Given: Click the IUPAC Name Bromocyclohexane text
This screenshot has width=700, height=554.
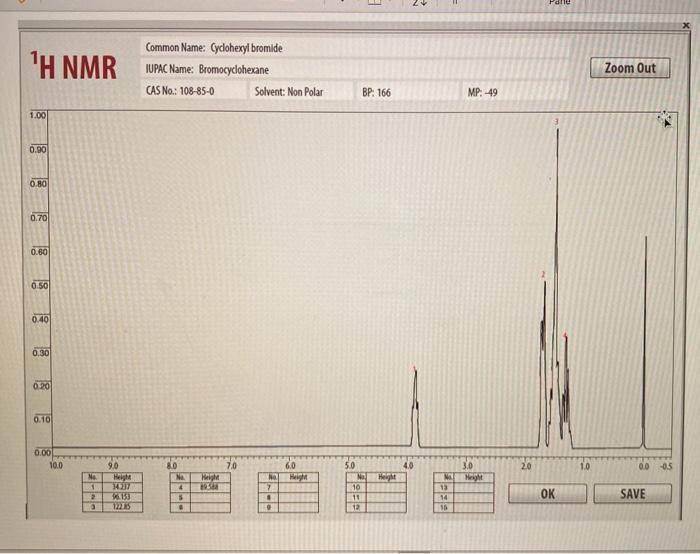Looking at the screenshot, I should (233, 70).
